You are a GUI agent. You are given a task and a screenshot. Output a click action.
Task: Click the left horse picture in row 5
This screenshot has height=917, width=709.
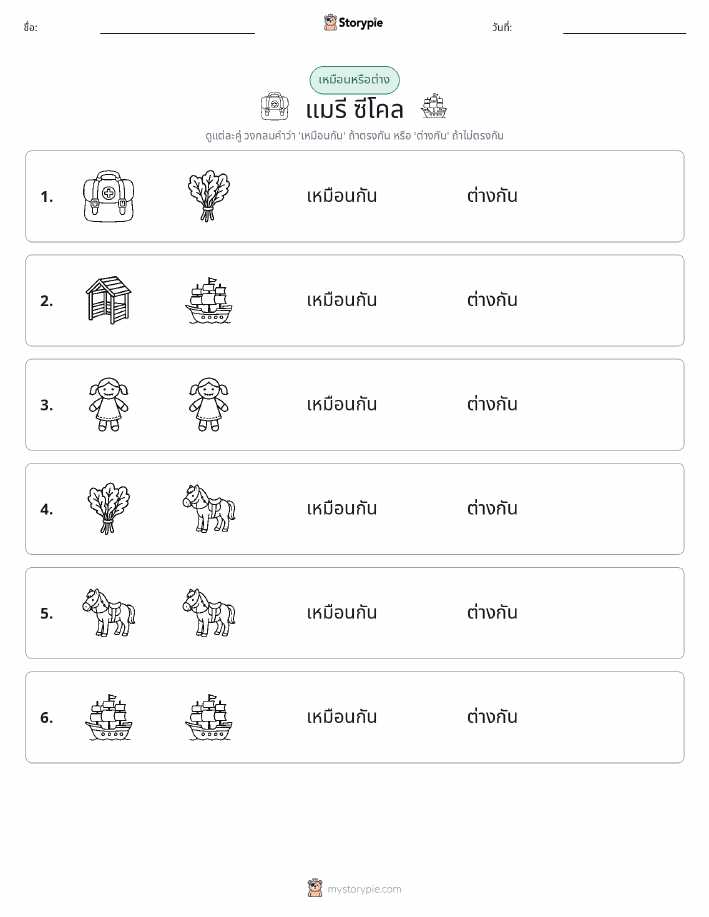pyautogui.click(x=108, y=613)
